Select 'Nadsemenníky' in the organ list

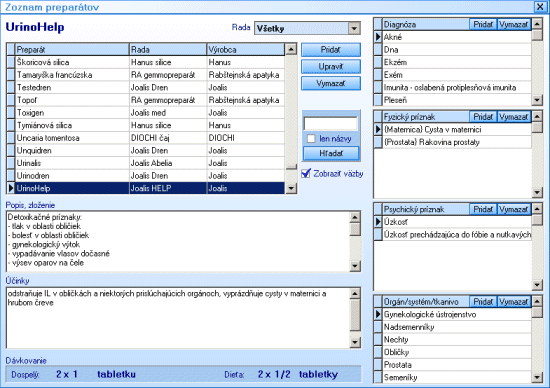(x=457, y=327)
